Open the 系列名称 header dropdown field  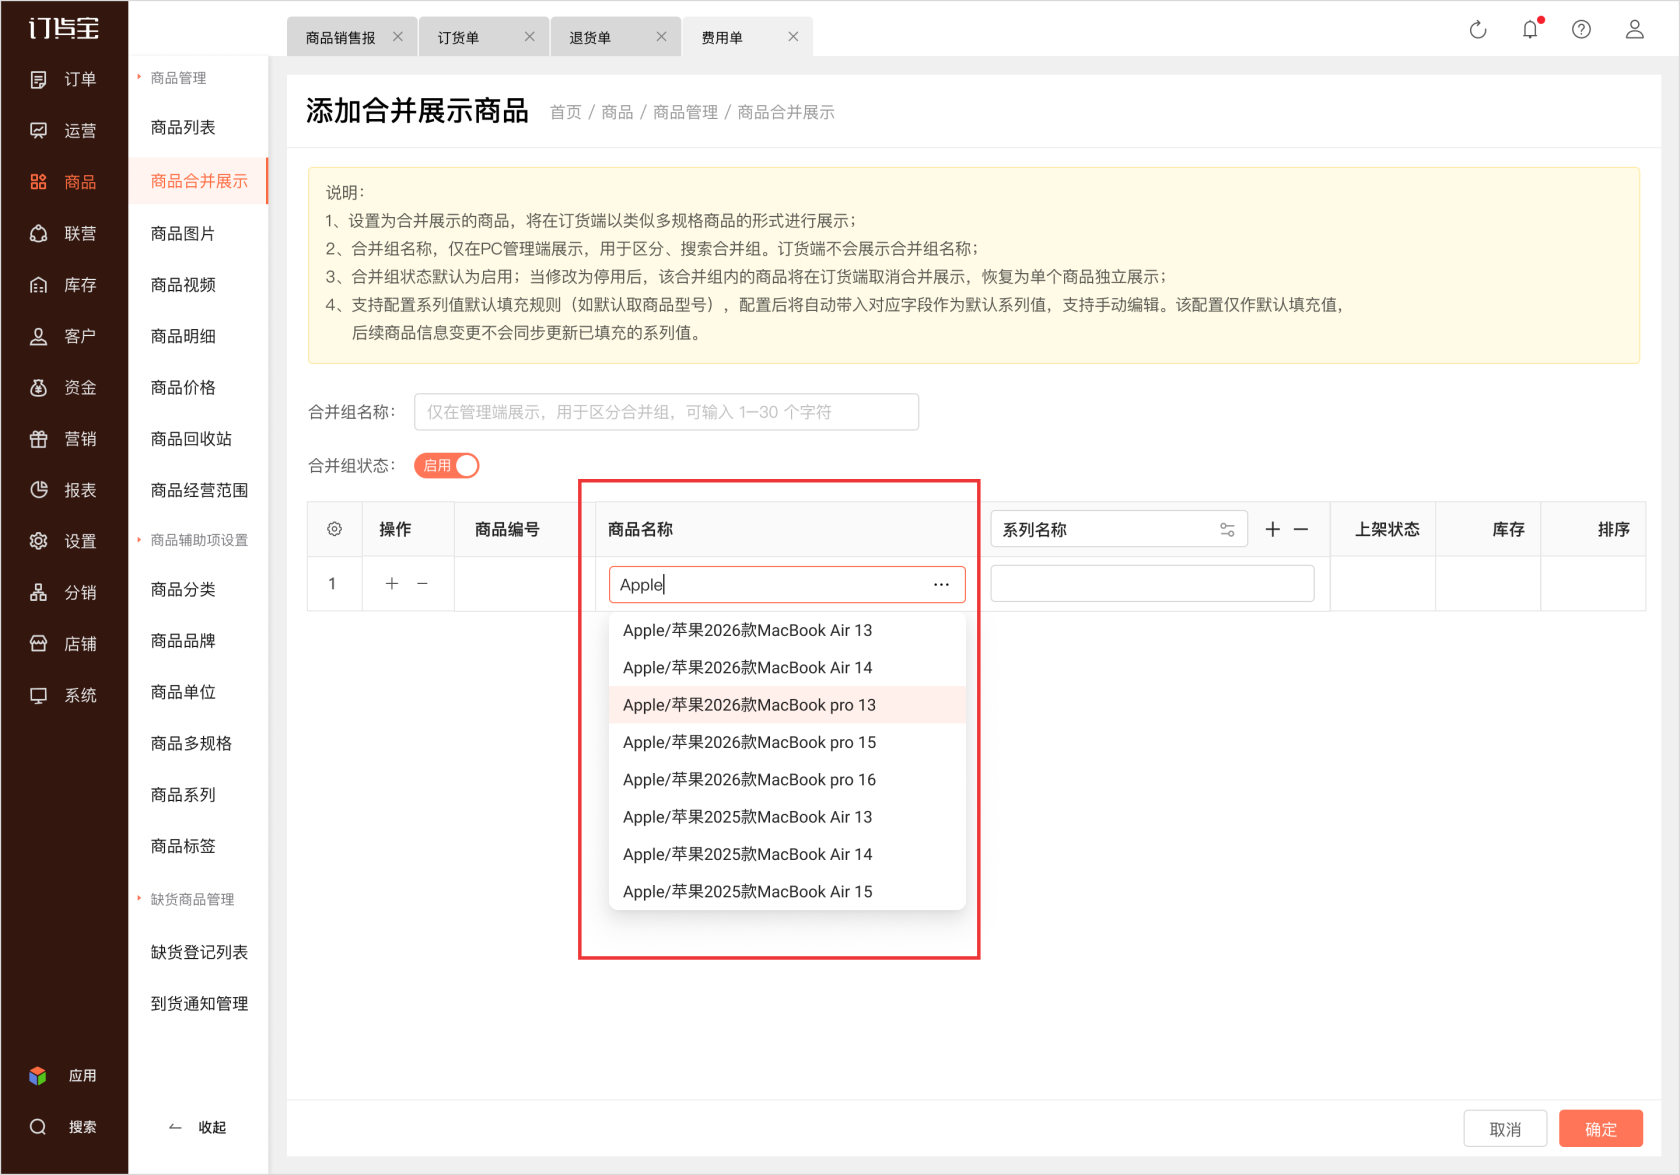point(1119,529)
